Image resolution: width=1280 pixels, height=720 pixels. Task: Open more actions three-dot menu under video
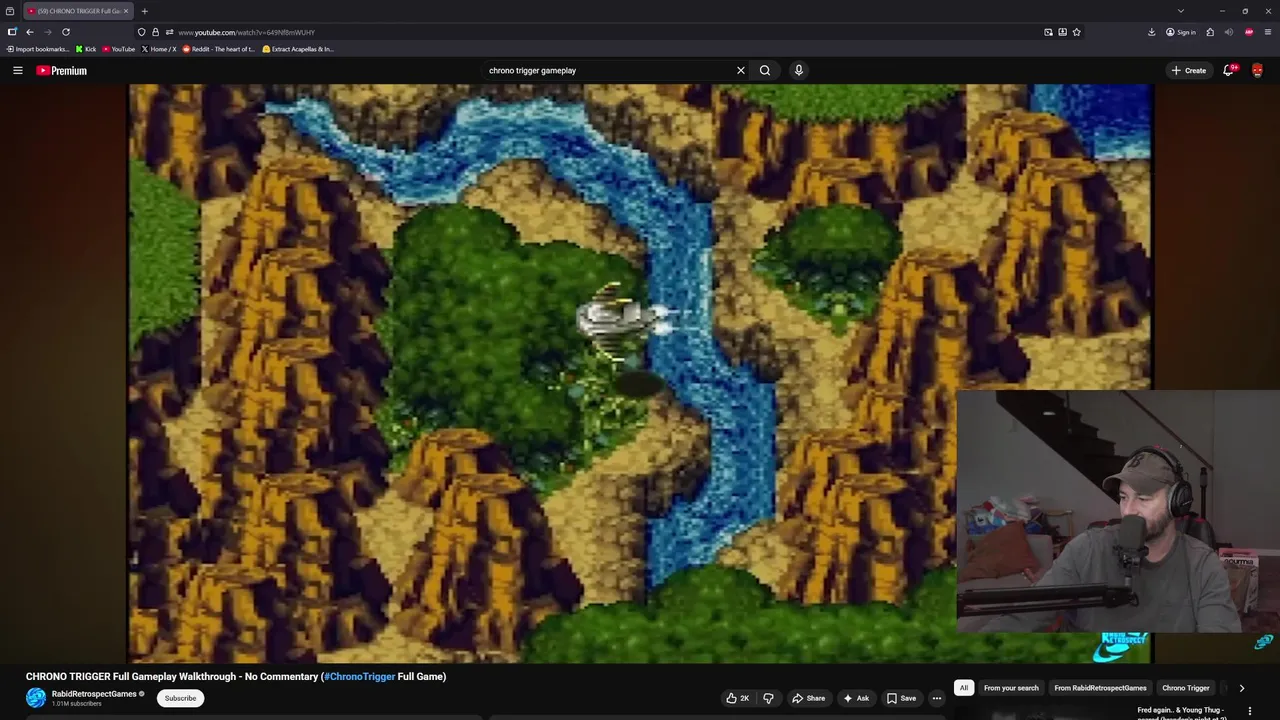pos(937,698)
